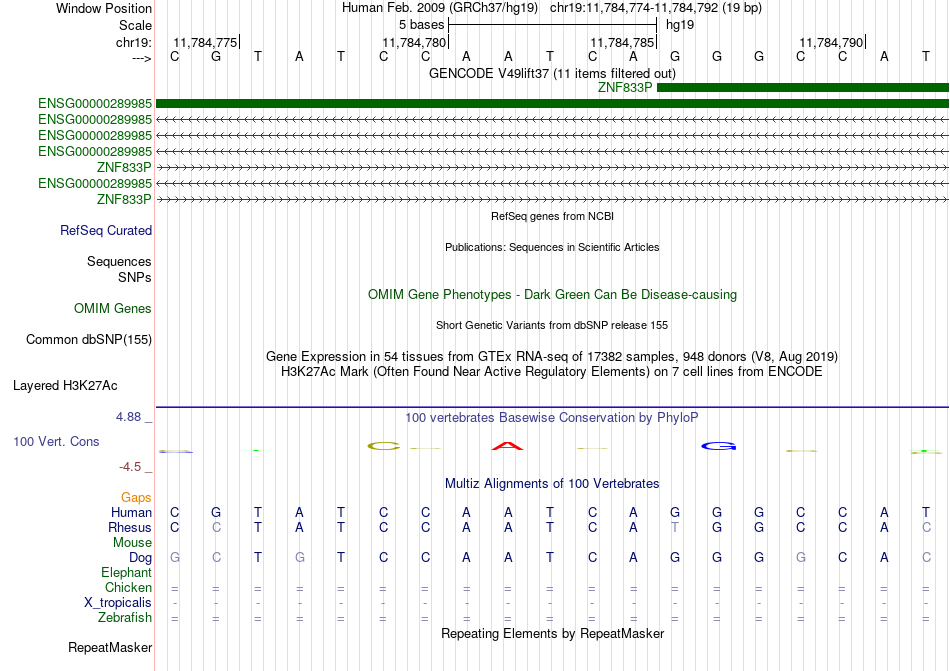Click Human Feb. 2009 (GRCh37/hg19) assembly text
950x671 pixels.
(x=440, y=8)
